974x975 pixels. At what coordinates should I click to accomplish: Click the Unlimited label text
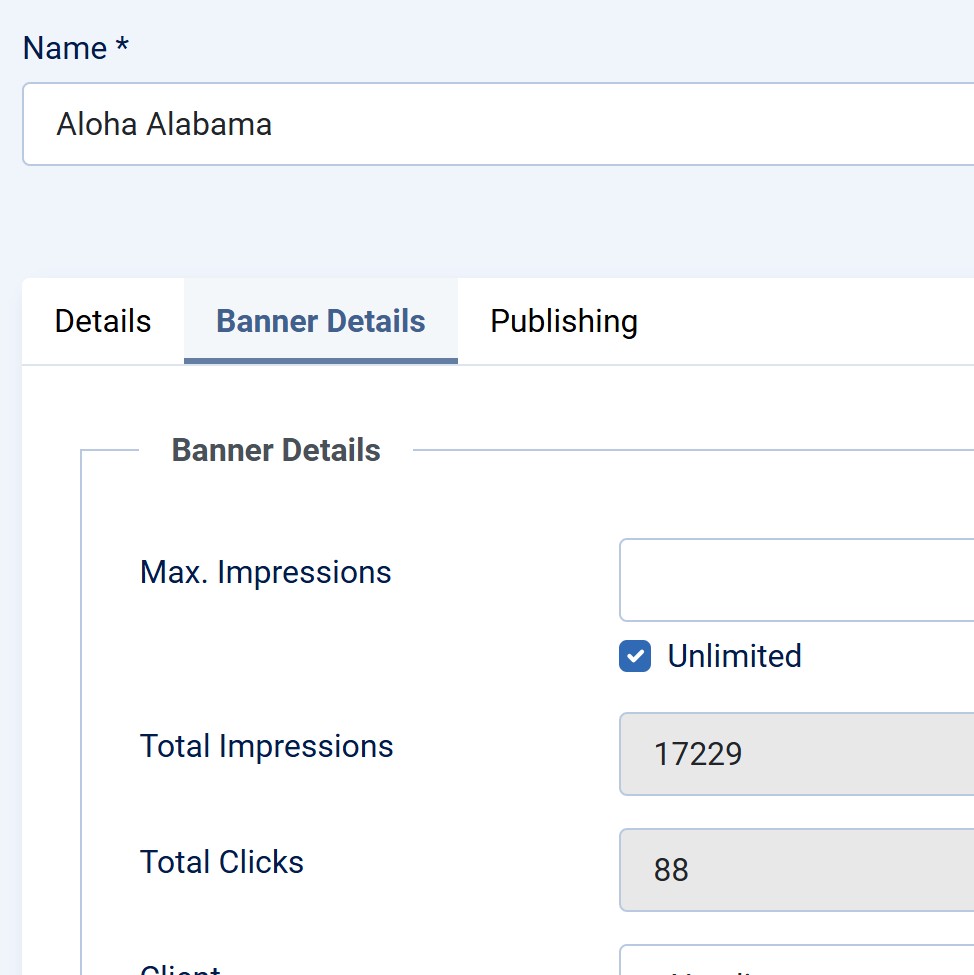[x=734, y=656]
